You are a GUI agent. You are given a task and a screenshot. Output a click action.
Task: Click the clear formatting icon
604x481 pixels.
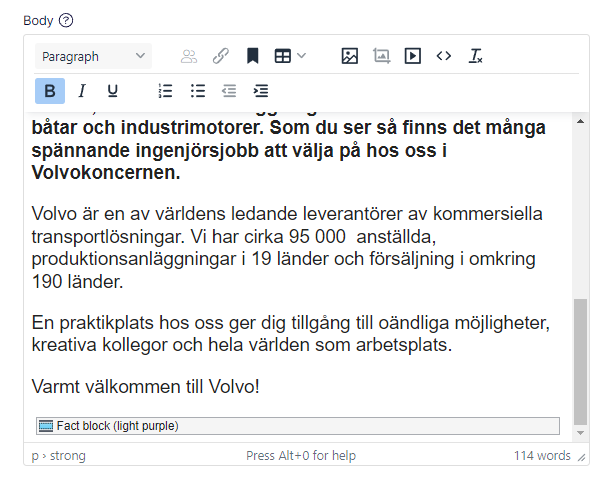tap(476, 57)
